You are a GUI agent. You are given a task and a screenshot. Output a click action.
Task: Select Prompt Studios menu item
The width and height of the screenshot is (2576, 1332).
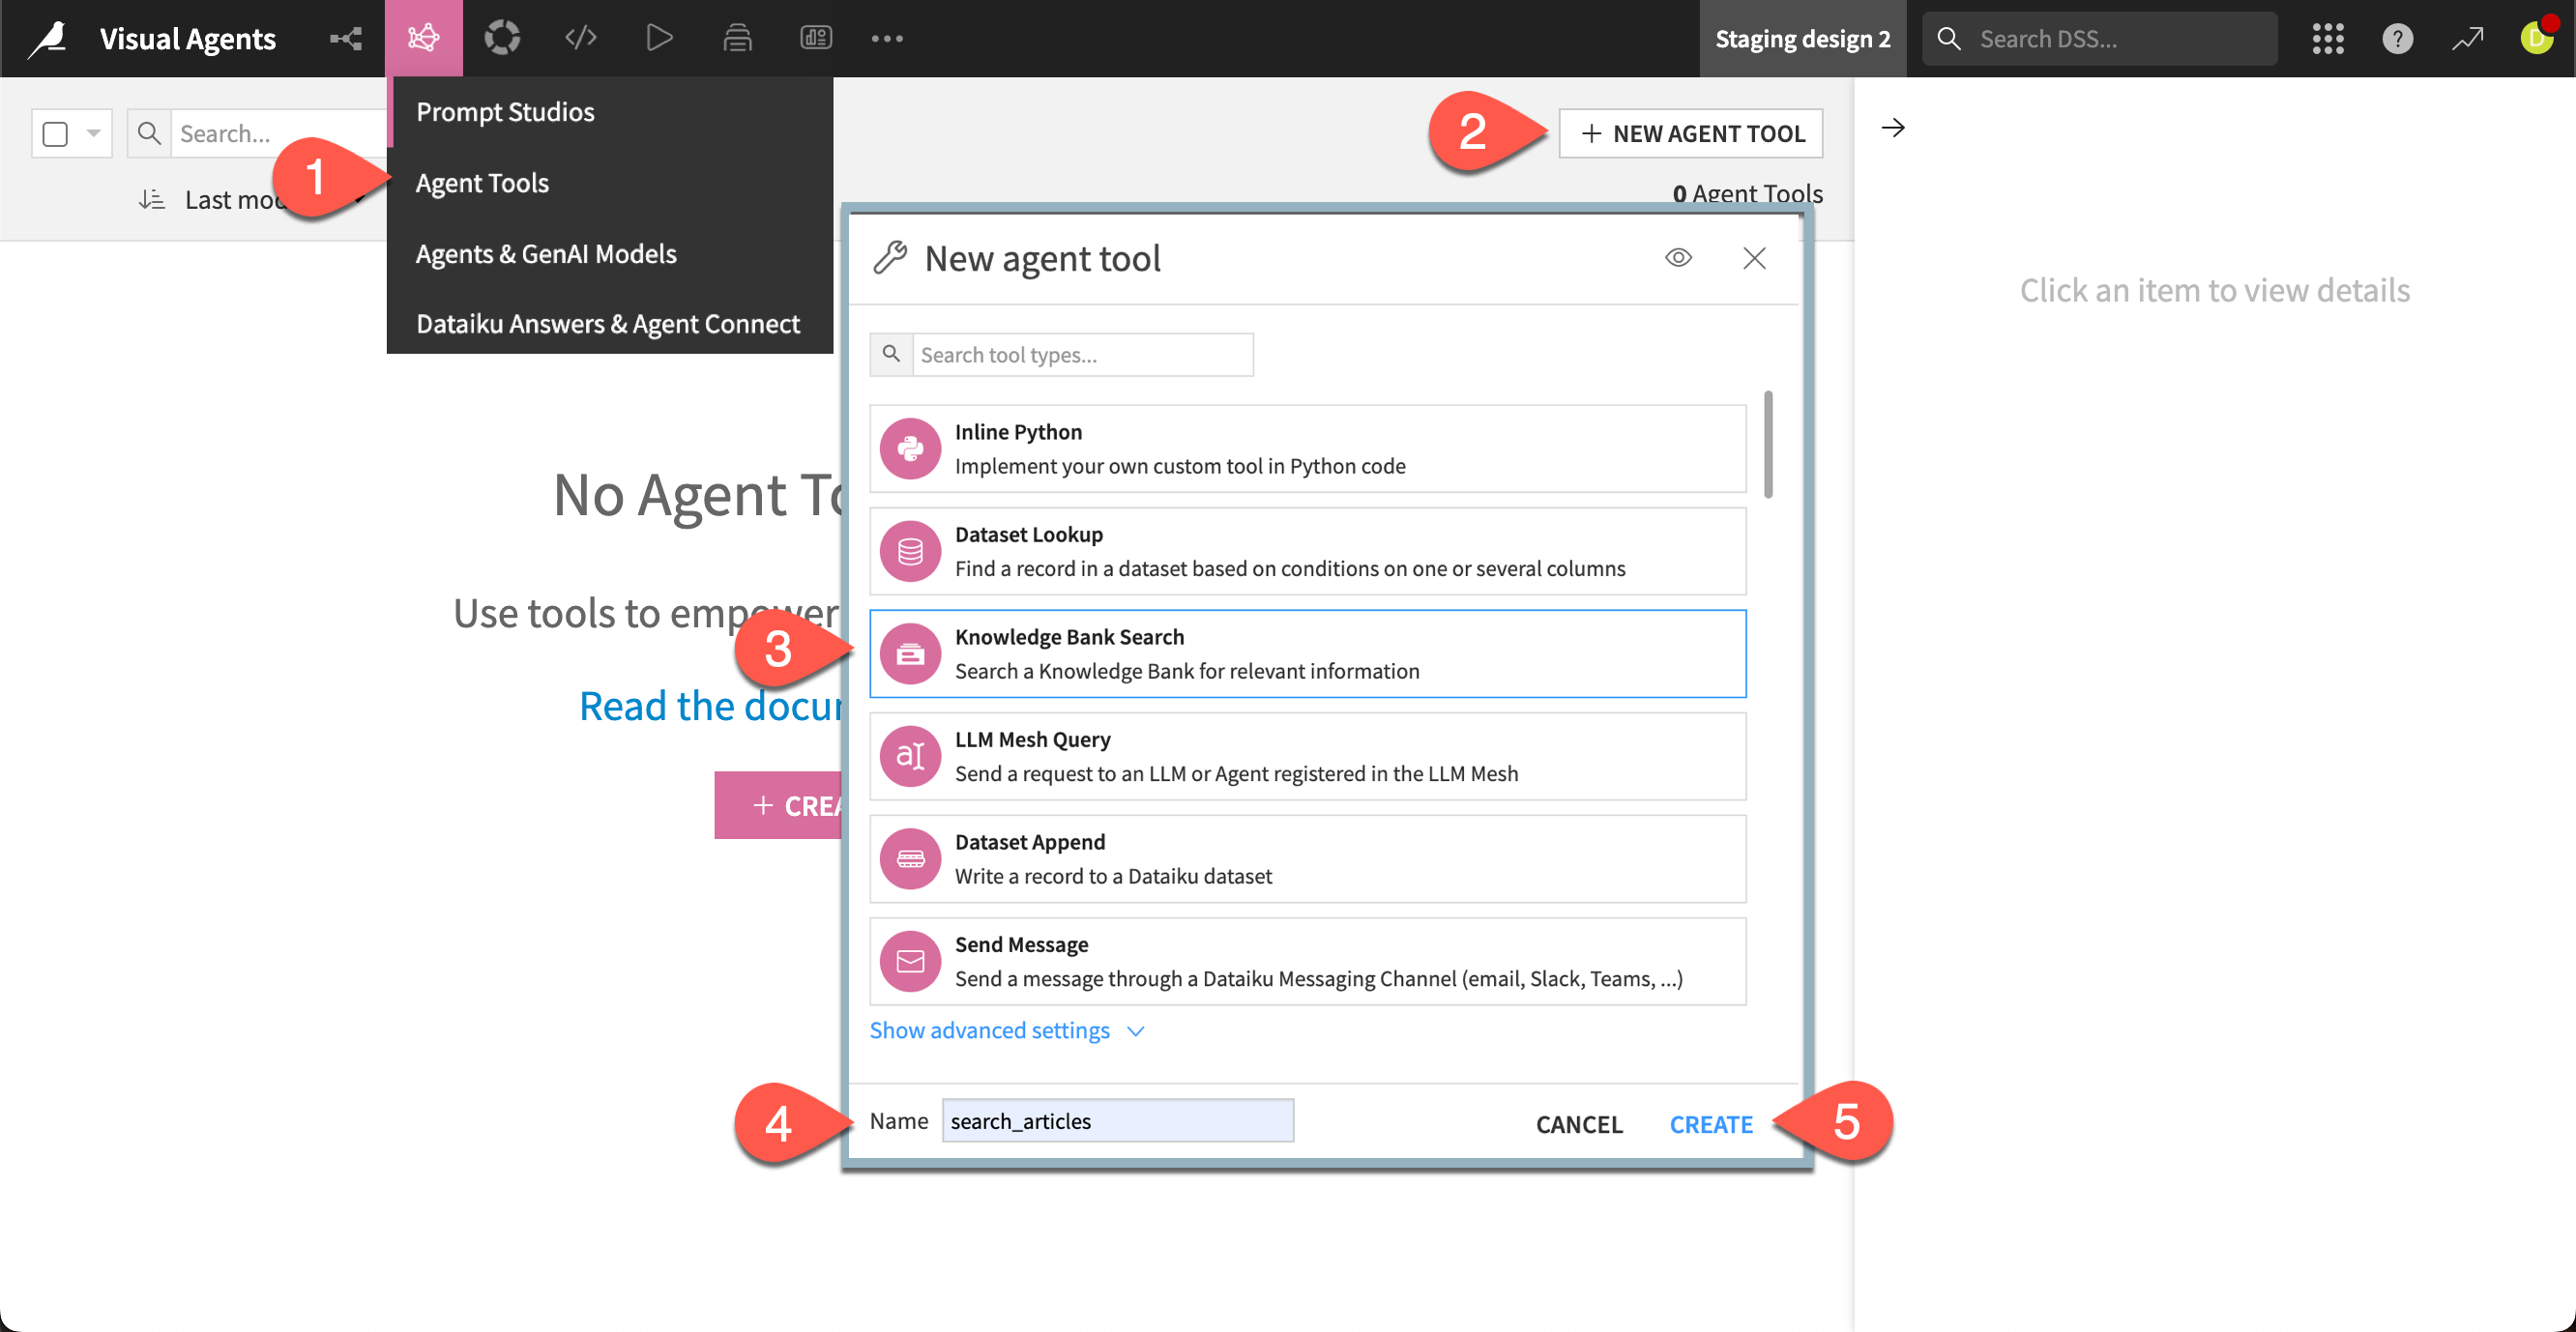click(x=505, y=112)
